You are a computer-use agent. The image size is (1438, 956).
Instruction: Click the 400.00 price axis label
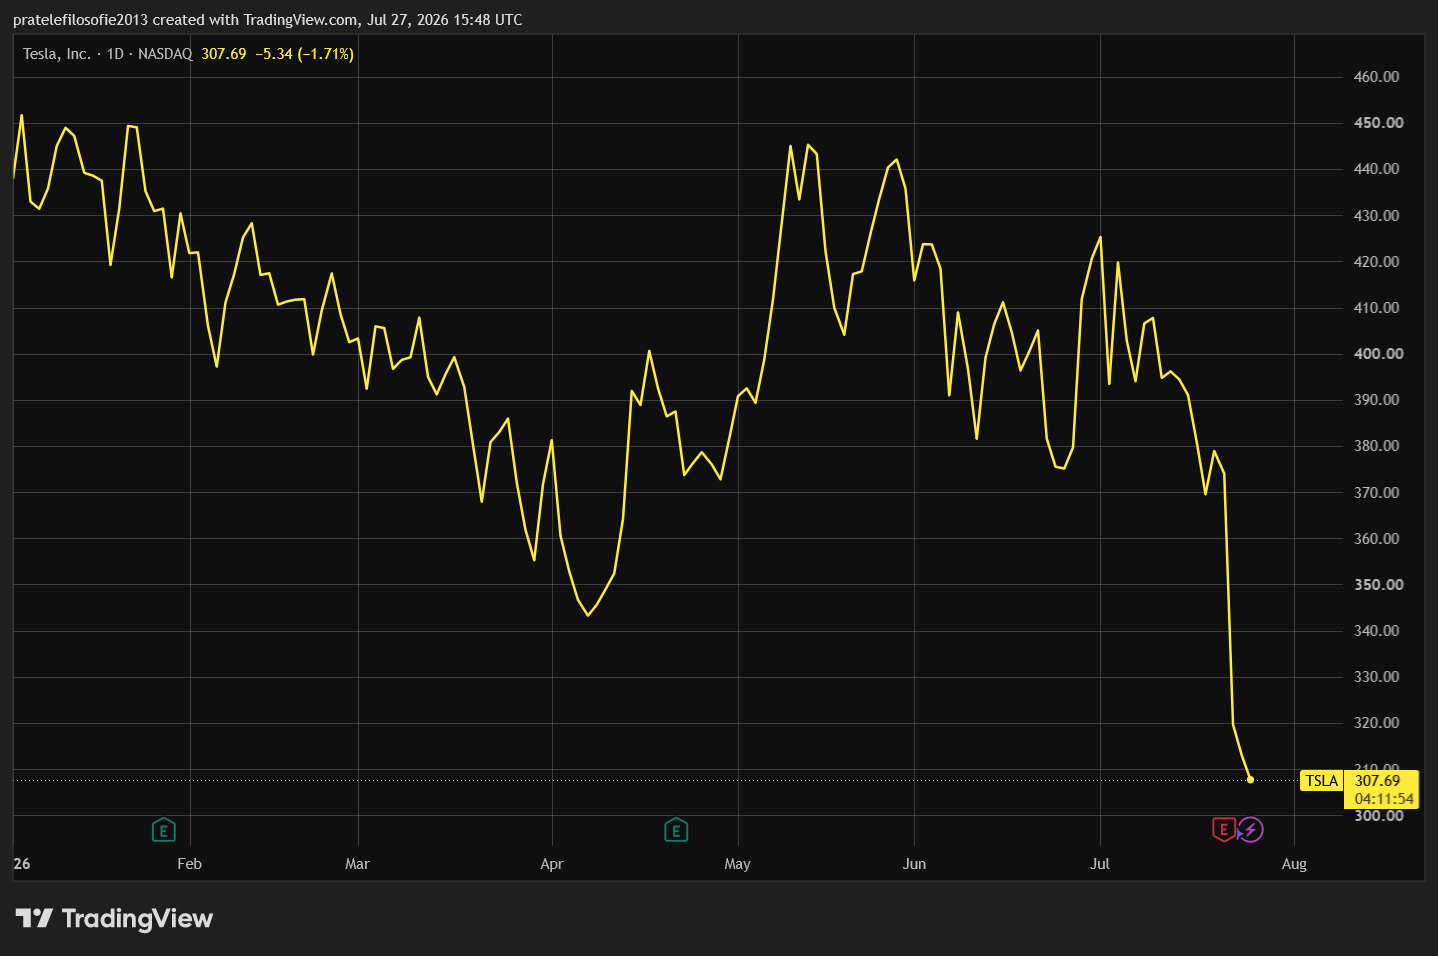click(x=1378, y=354)
